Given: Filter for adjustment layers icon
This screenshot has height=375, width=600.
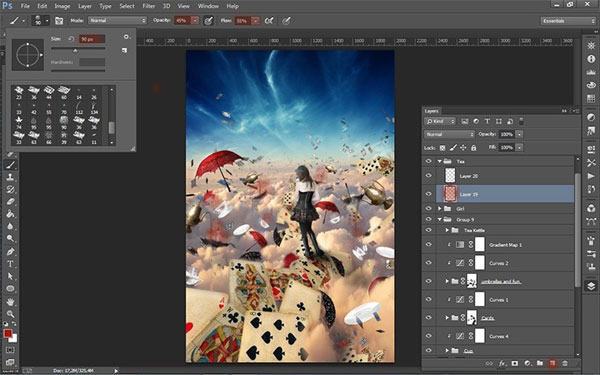Looking at the screenshot, I should click(476, 121).
